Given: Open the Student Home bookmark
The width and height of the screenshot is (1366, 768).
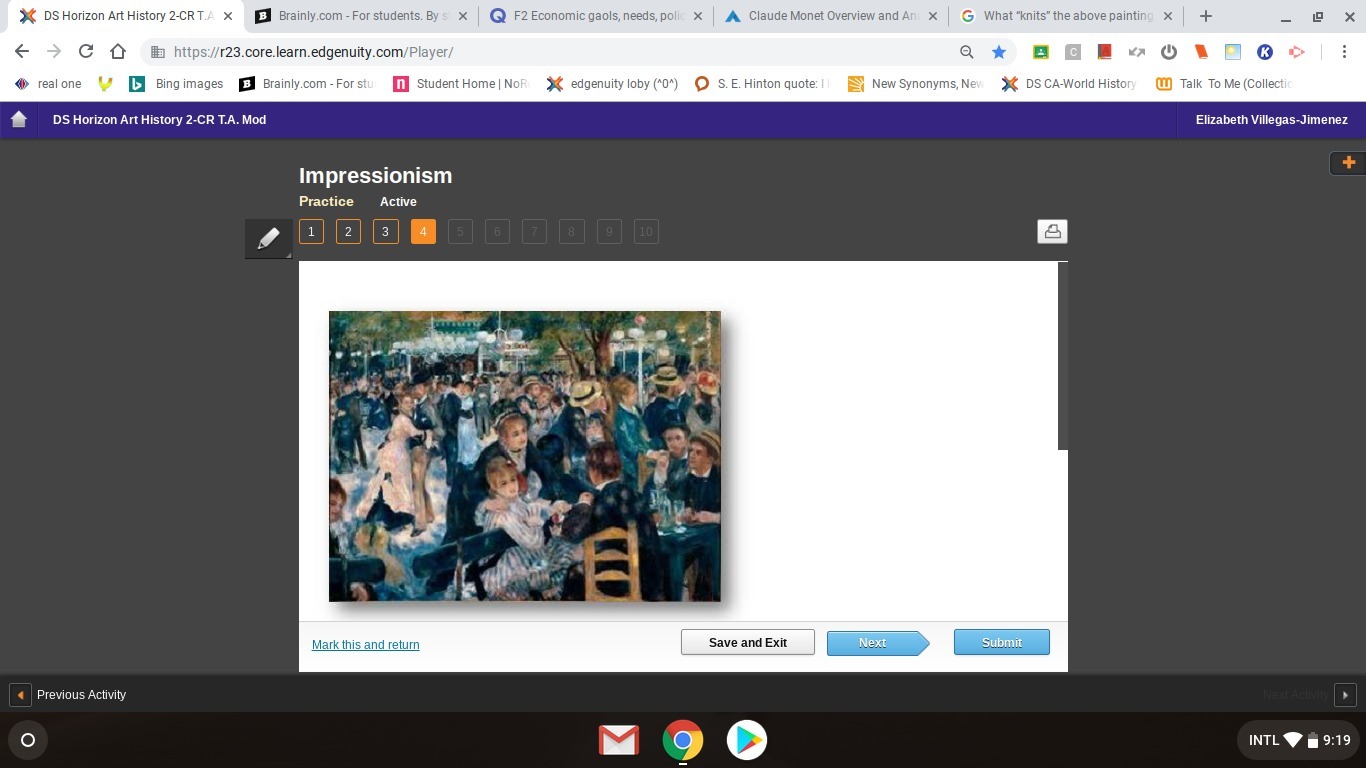Looking at the screenshot, I should tap(461, 84).
